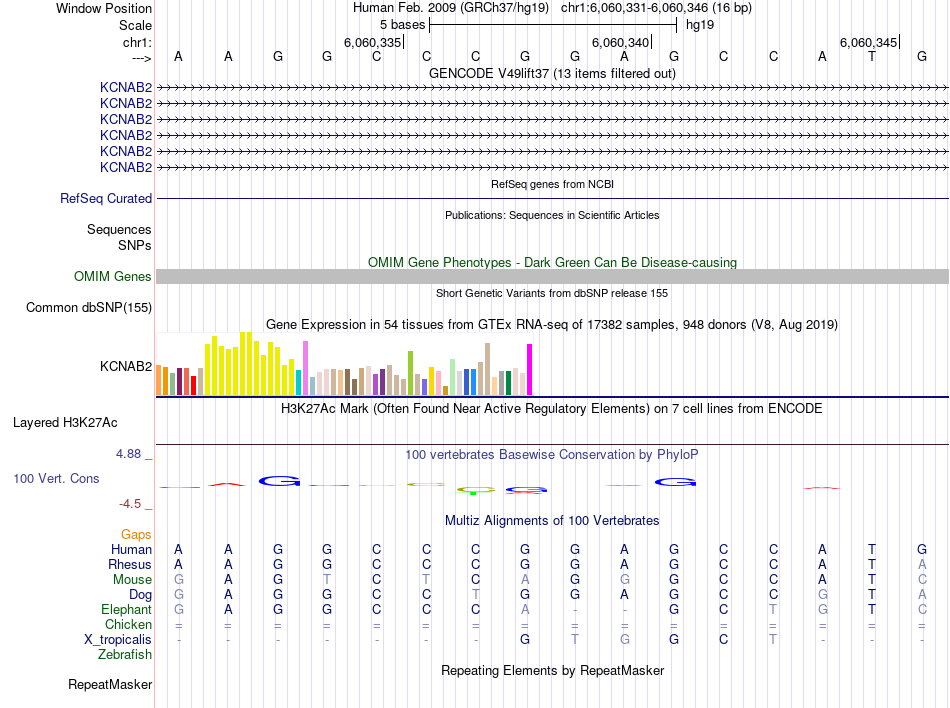Click the GENCODE V49lift37 track title

[x=552, y=73]
